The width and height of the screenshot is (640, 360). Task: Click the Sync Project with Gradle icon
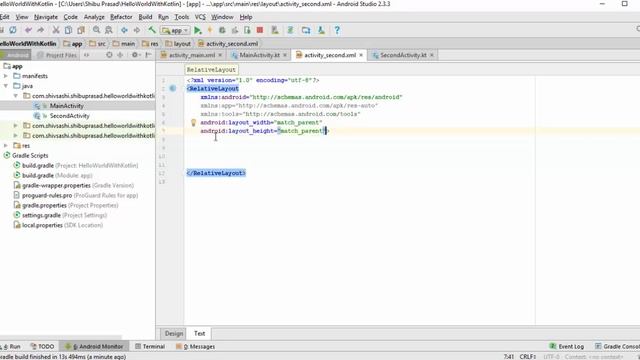290,30
